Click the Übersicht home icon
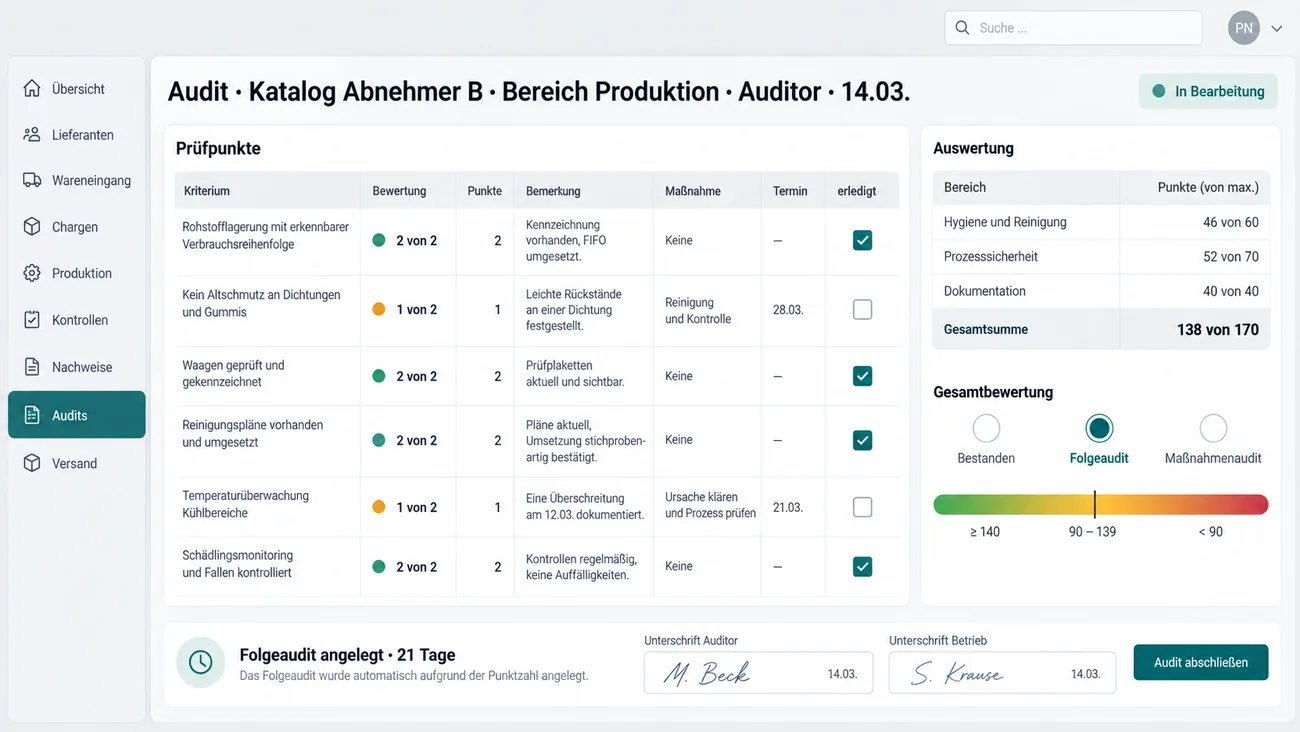Image resolution: width=1300 pixels, height=732 pixels. point(32,88)
